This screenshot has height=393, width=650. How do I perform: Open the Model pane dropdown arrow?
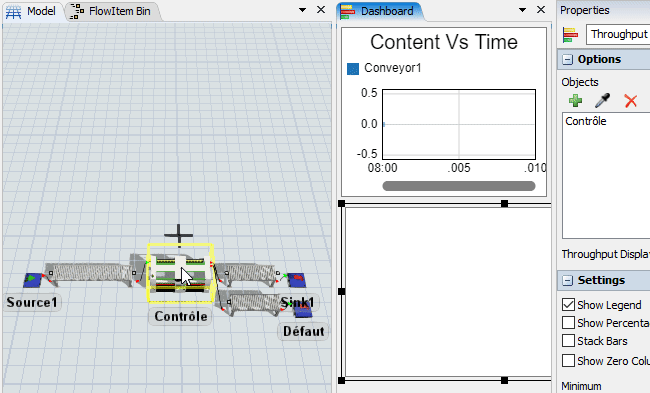pos(303,10)
